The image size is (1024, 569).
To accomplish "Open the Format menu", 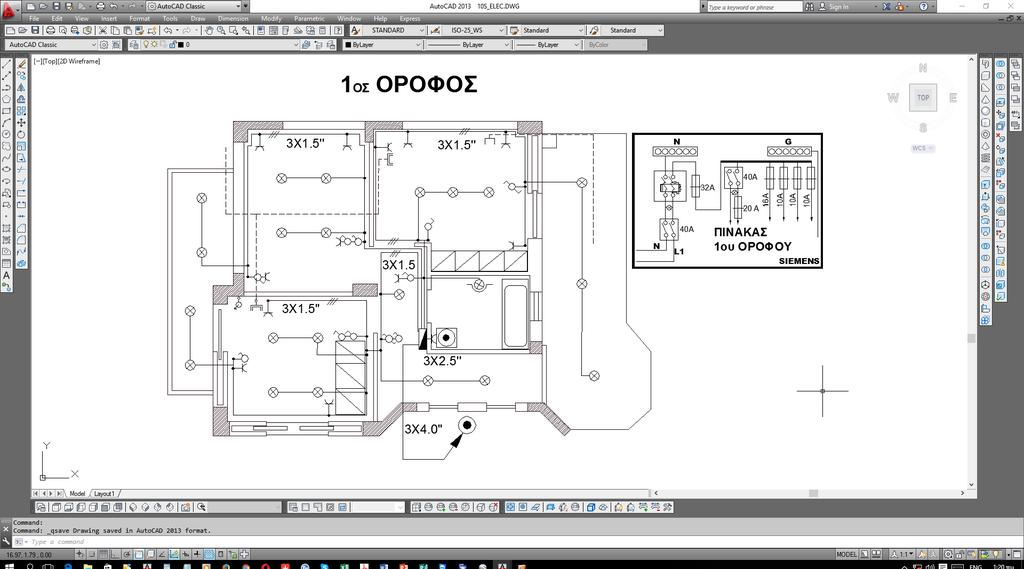I will click(x=140, y=18).
